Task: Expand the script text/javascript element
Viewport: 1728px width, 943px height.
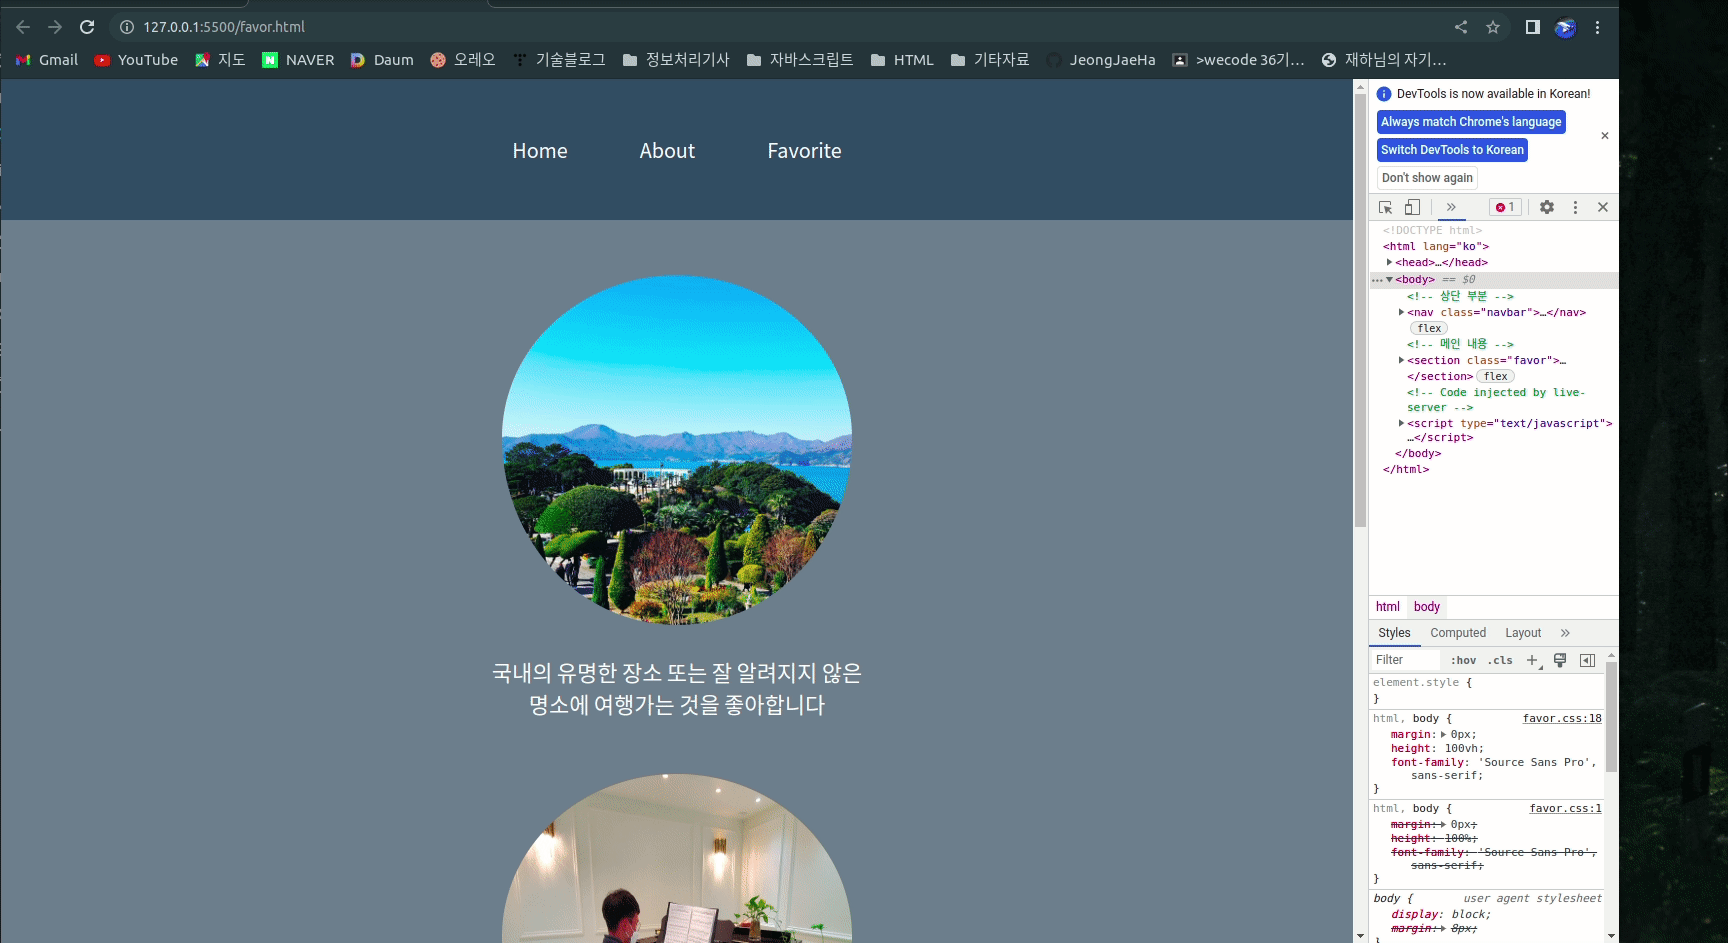Action: pyautogui.click(x=1401, y=423)
